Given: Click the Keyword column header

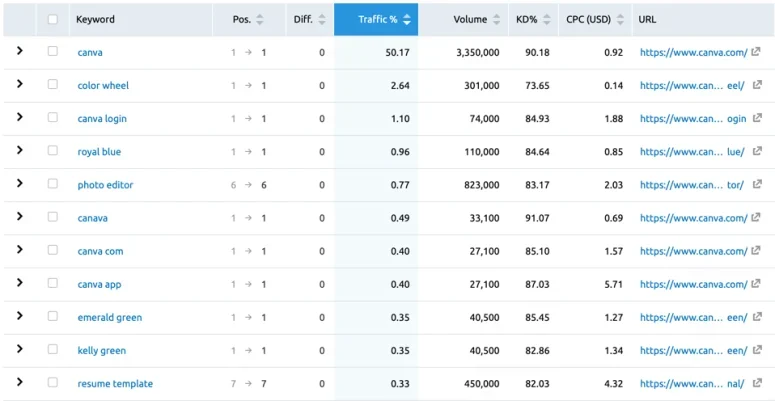Looking at the screenshot, I should pyautogui.click(x=95, y=20).
